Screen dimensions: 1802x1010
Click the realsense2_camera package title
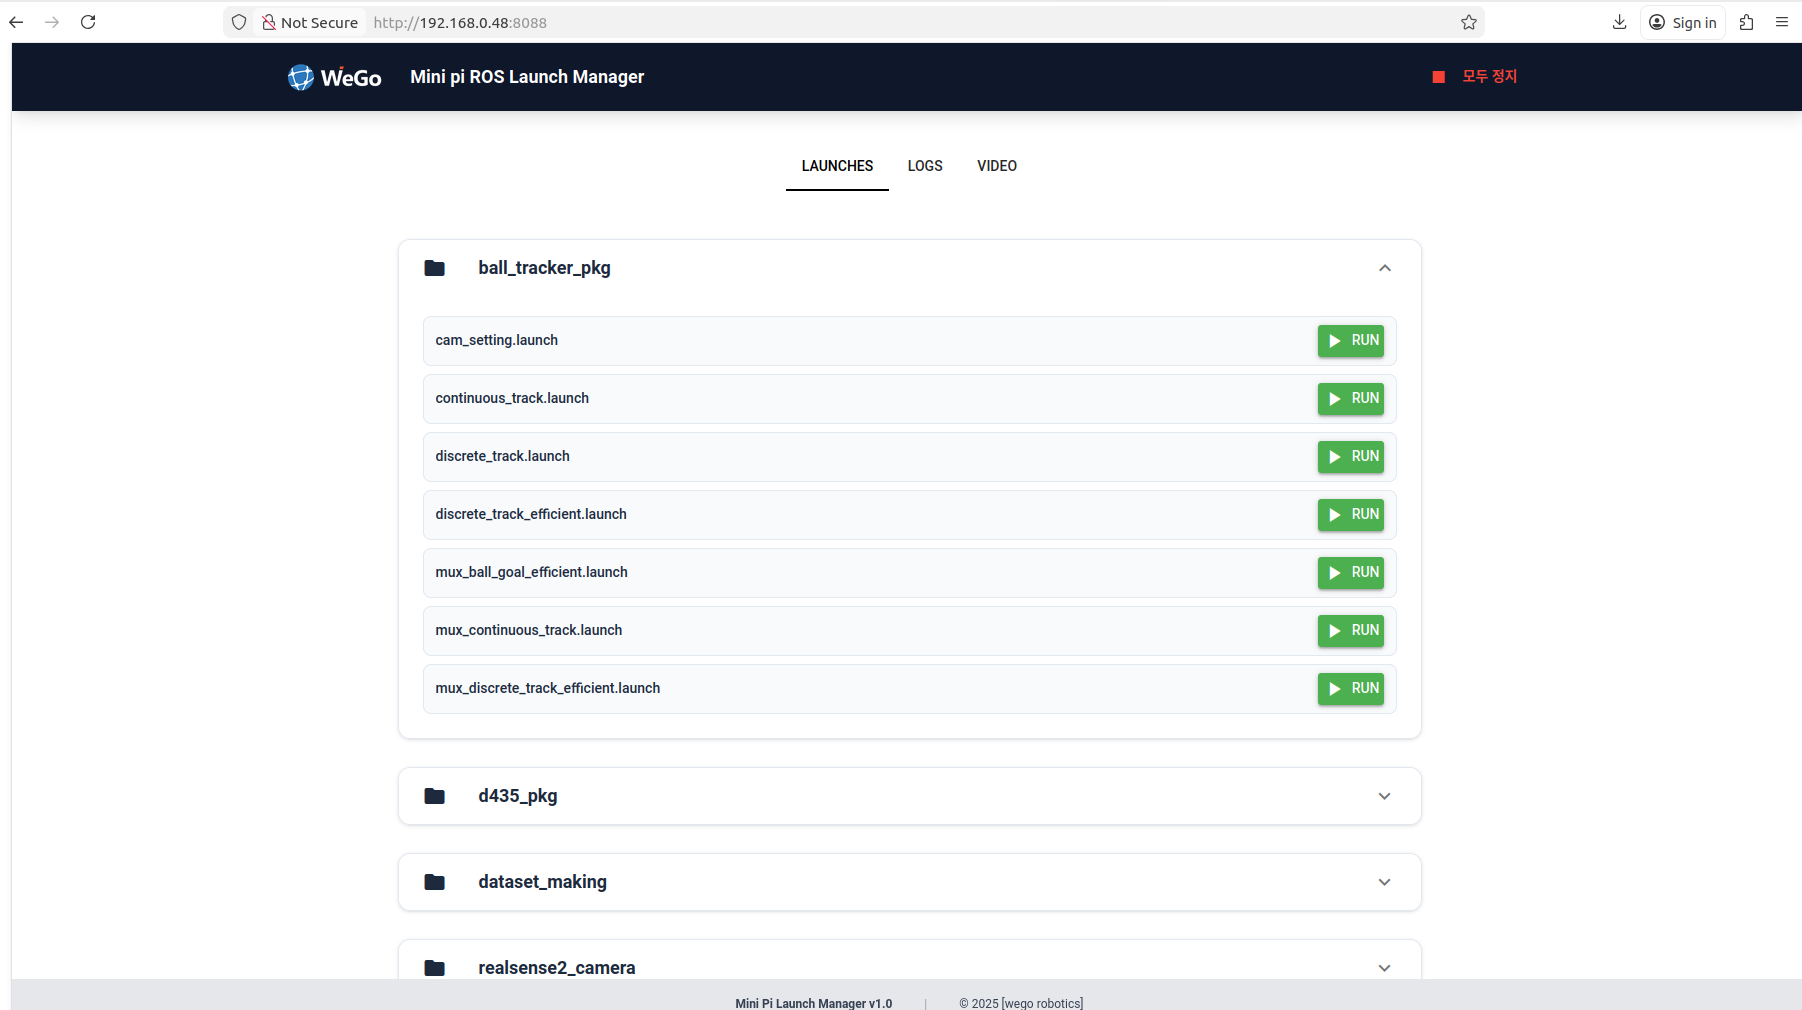pos(557,968)
